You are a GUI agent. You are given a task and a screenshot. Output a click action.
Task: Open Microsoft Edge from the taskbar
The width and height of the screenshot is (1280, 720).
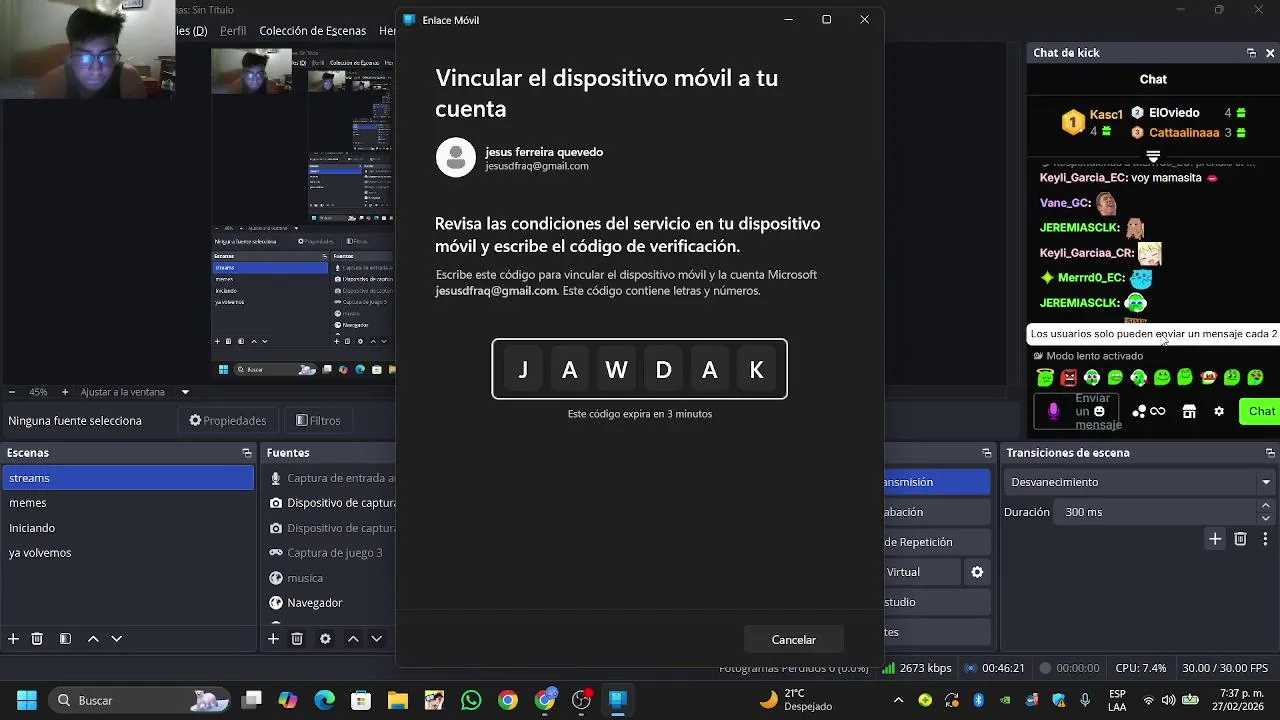(324, 700)
